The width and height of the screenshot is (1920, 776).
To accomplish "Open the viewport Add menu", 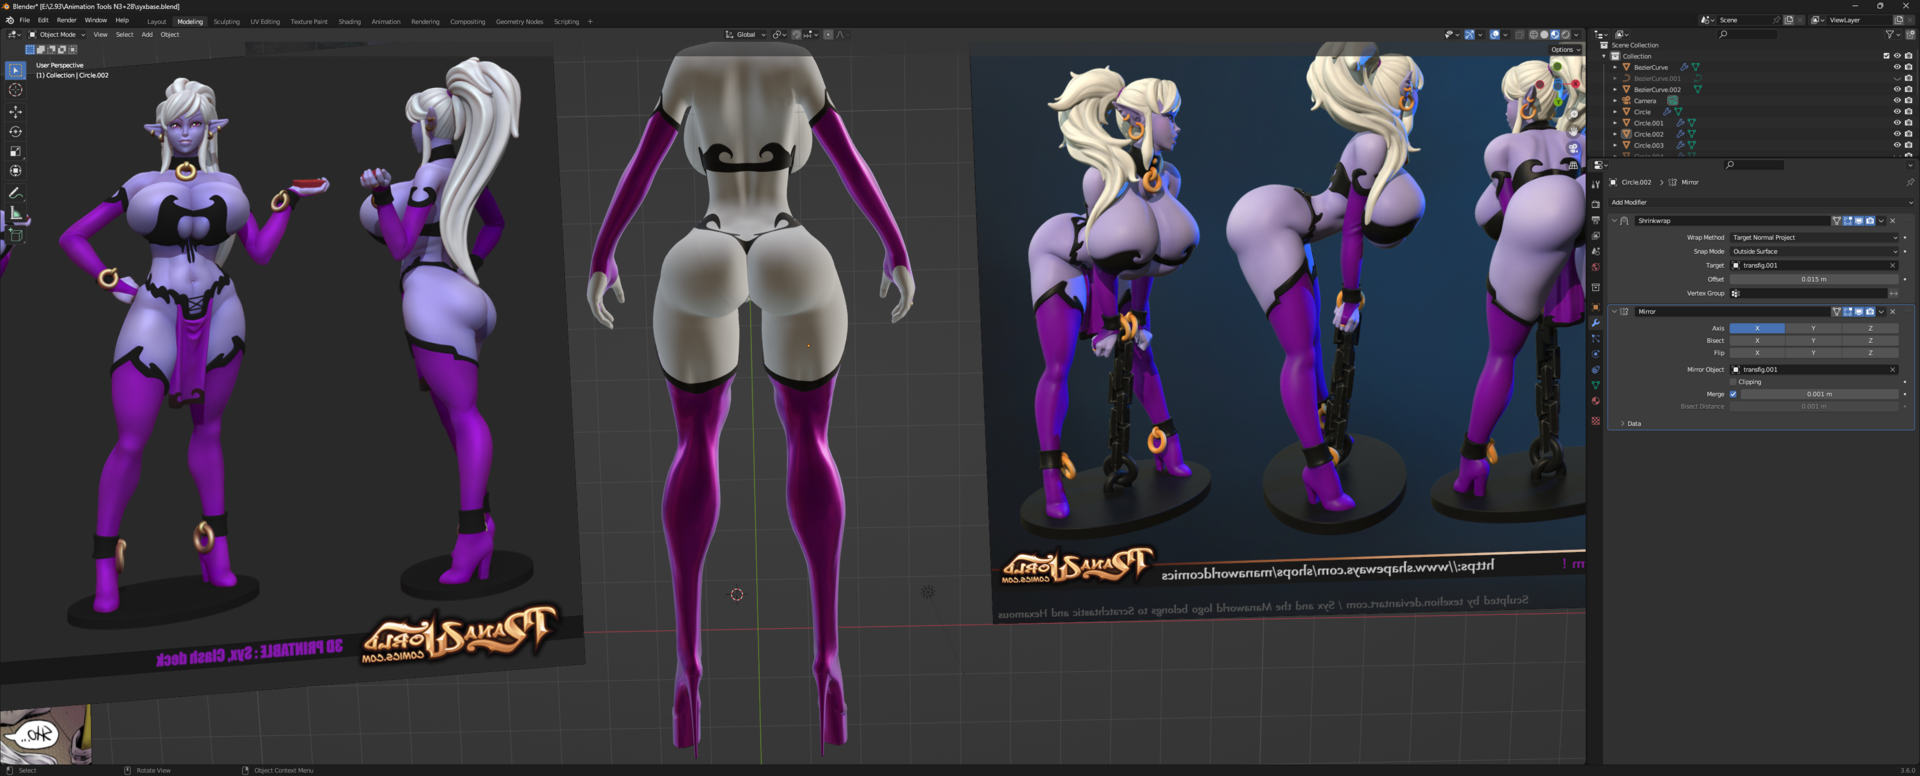I will coord(147,34).
